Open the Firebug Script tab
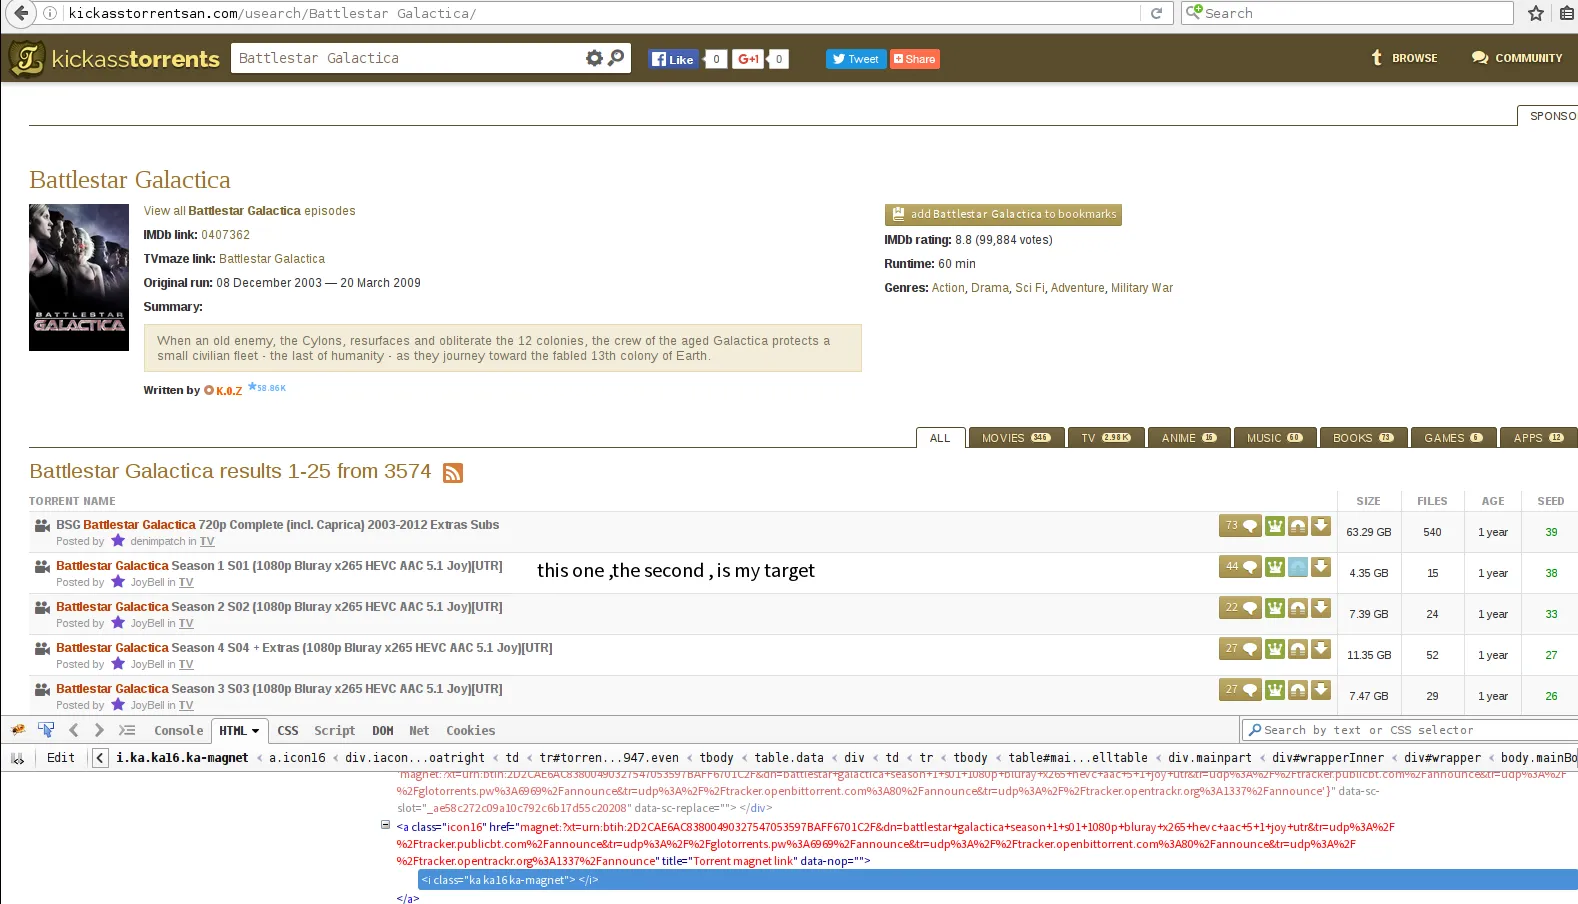Viewport: 1578px width, 904px height. 335,731
